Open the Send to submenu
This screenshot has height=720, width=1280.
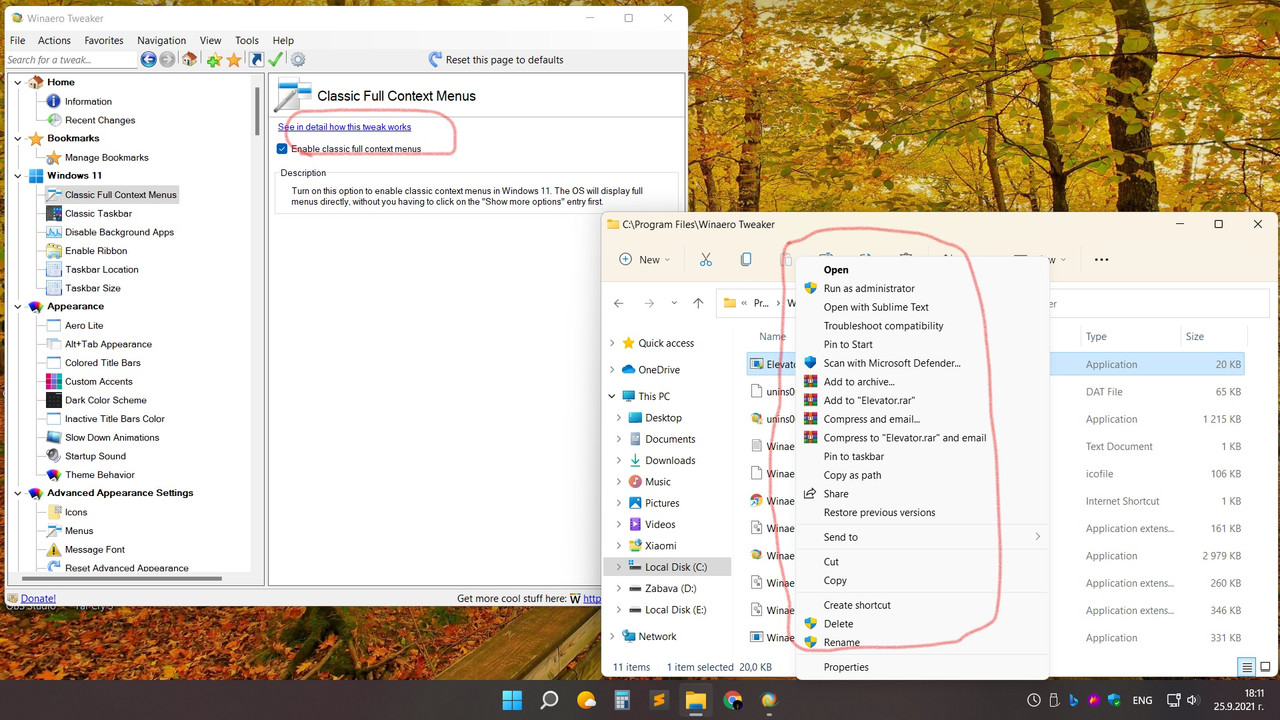922,537
